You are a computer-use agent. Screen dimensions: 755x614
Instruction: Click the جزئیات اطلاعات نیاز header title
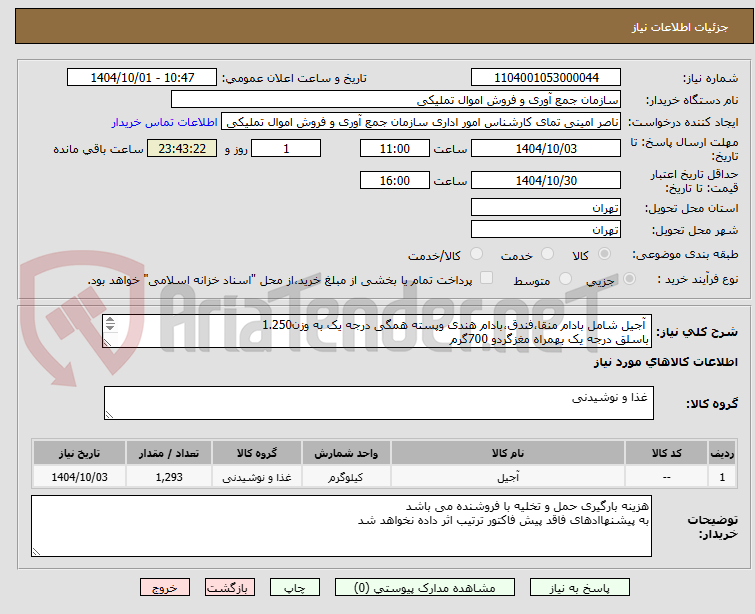click(x=680, y=27)
